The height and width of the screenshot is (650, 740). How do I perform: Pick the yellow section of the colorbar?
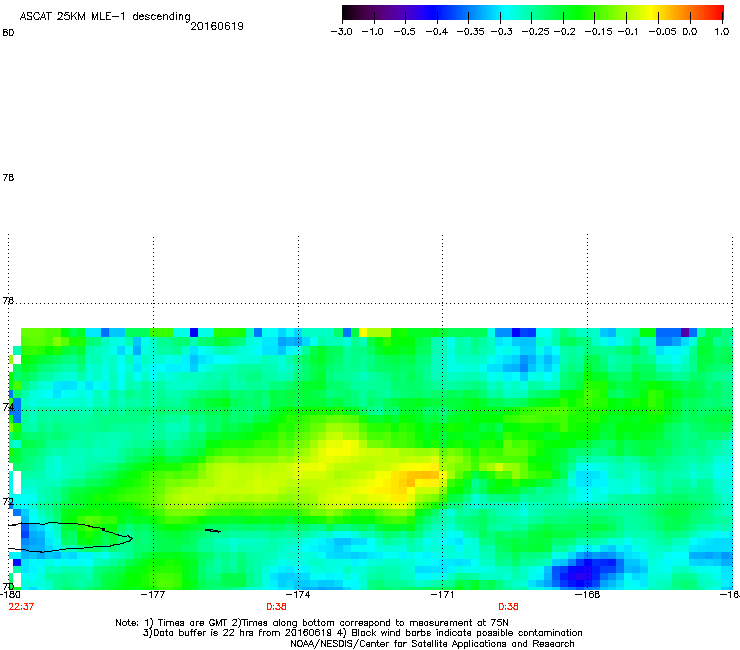651,12
